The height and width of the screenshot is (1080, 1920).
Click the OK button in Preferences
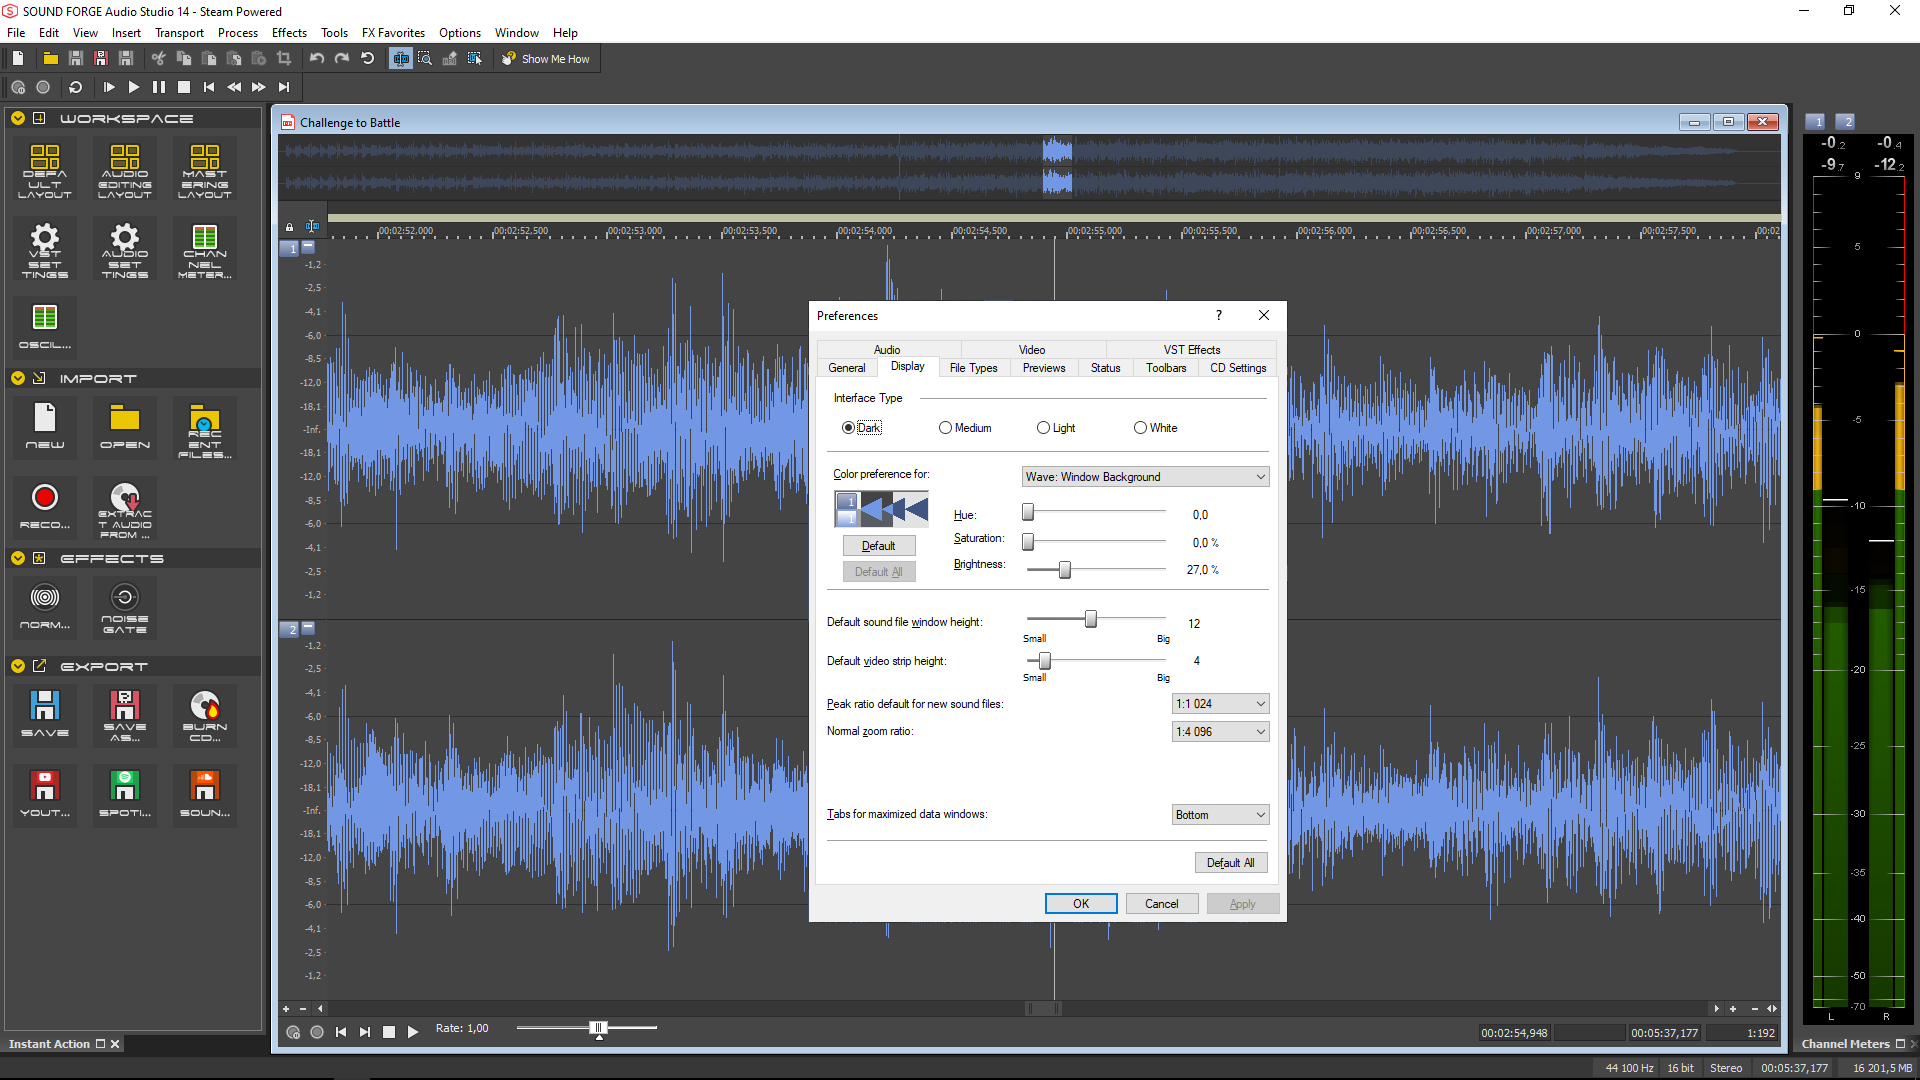[1081, 904]
